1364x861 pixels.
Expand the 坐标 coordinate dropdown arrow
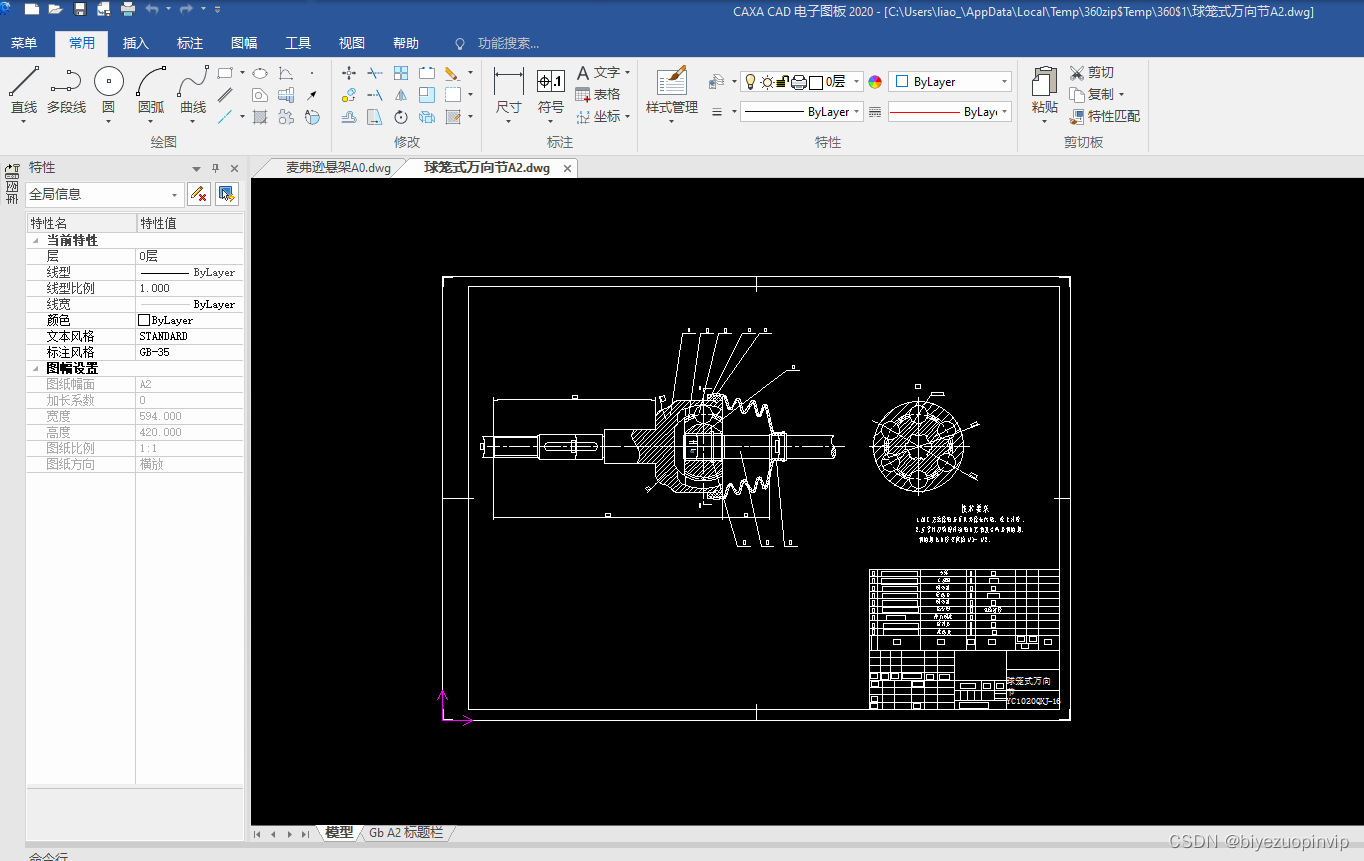pos(628,117)
